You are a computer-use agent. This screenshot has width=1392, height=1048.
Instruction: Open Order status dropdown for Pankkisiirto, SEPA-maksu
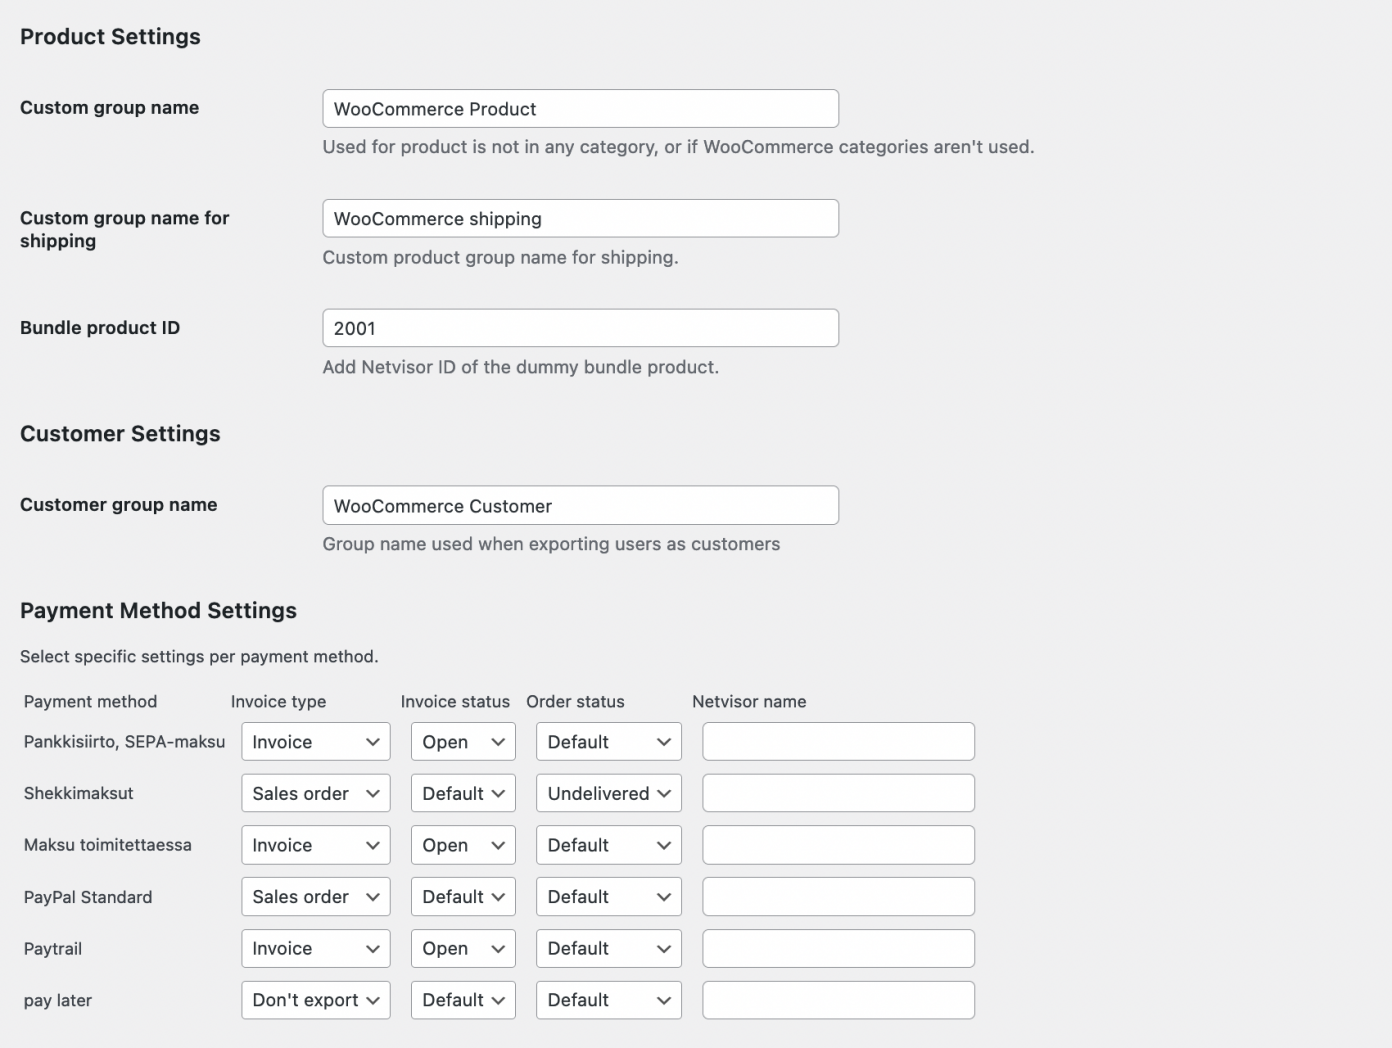[x=608, y=742]
